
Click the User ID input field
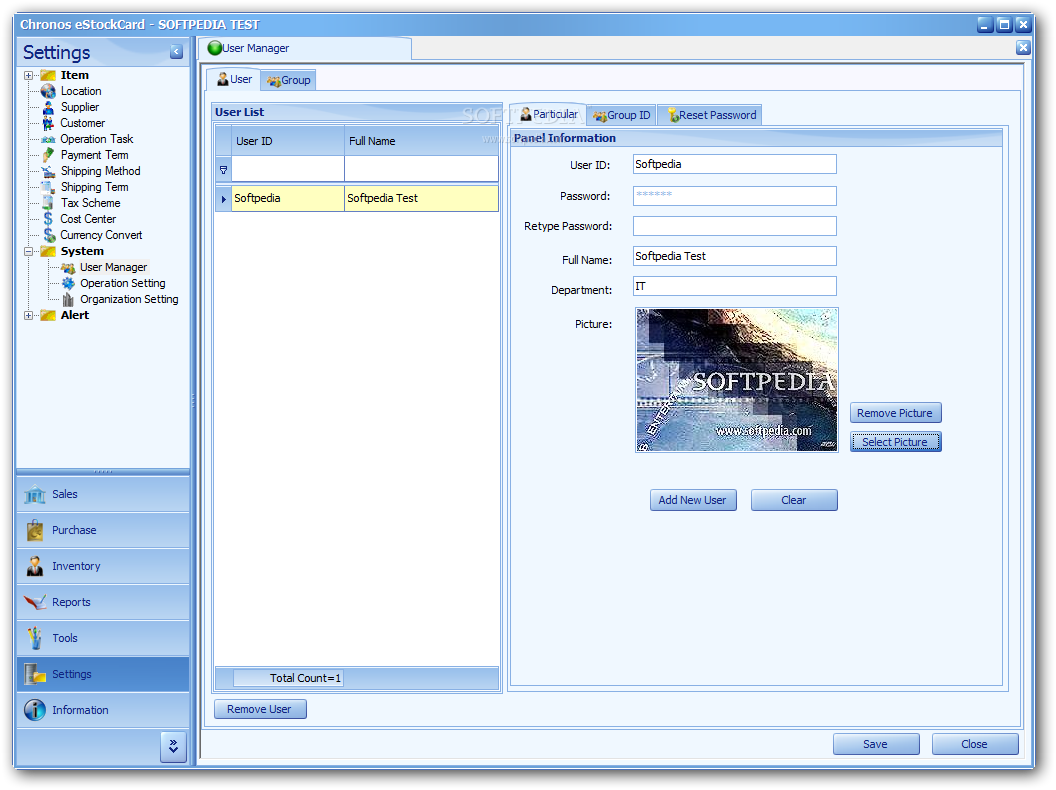pos(734,164)
